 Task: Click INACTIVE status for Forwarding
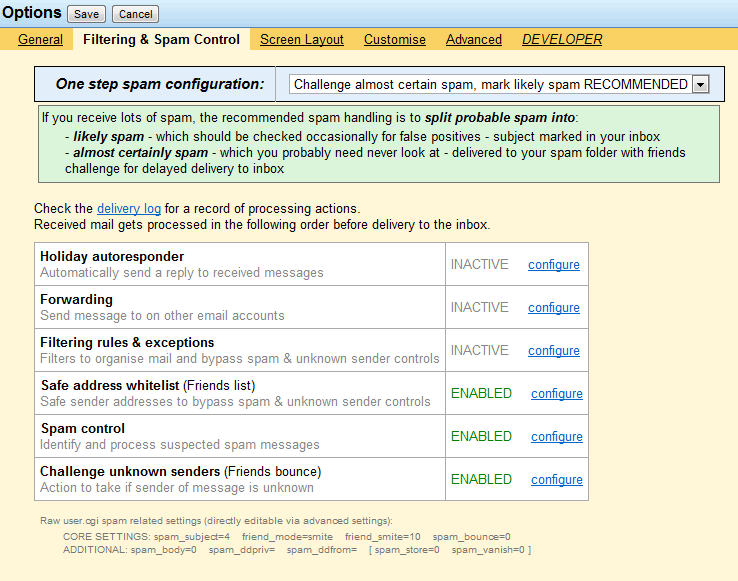coord(479,308)
